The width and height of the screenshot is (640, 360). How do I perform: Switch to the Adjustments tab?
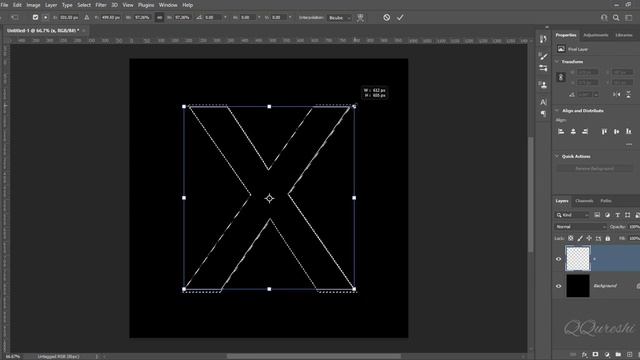596,35
